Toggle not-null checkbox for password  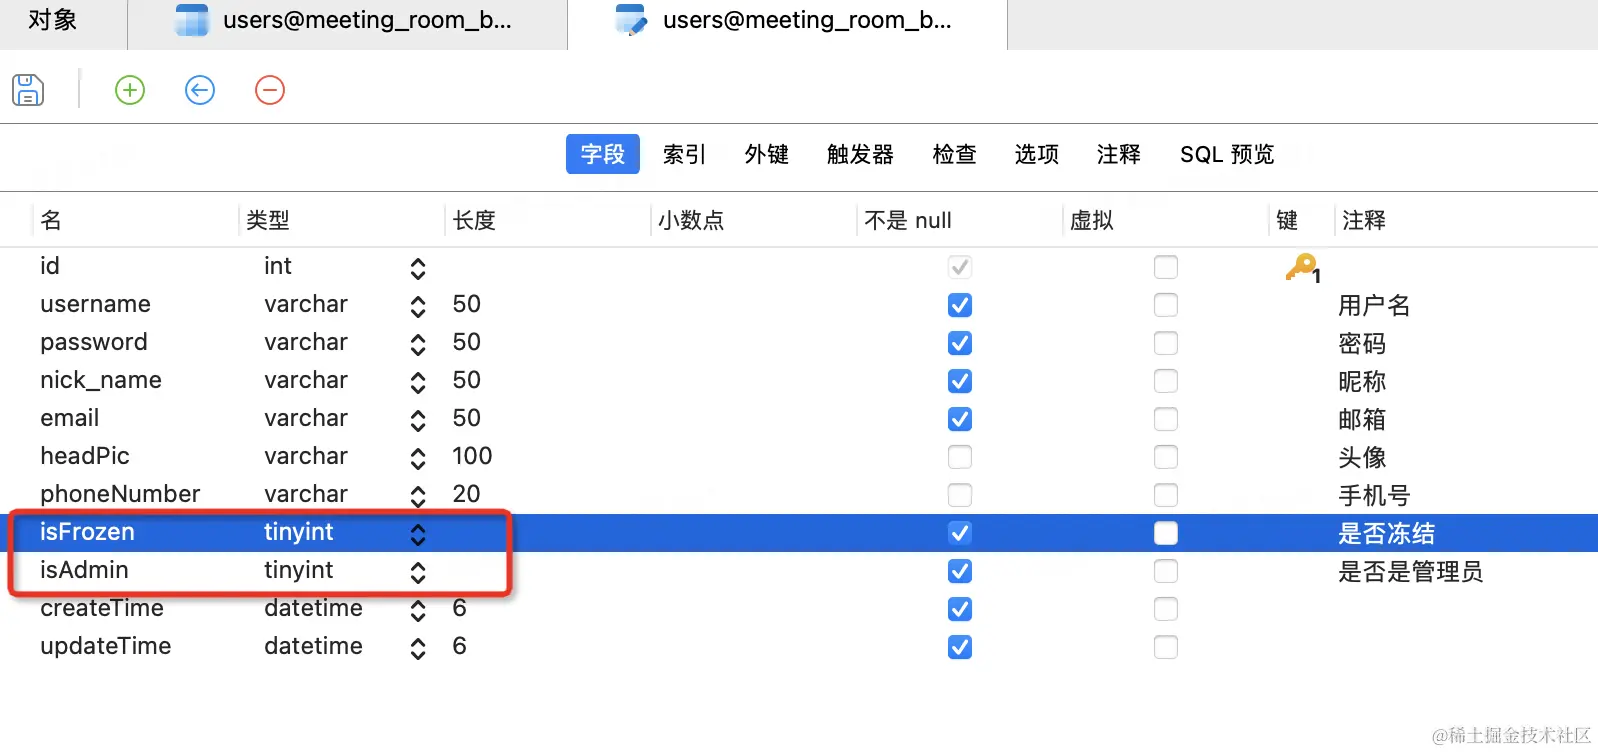pos(960,343)
